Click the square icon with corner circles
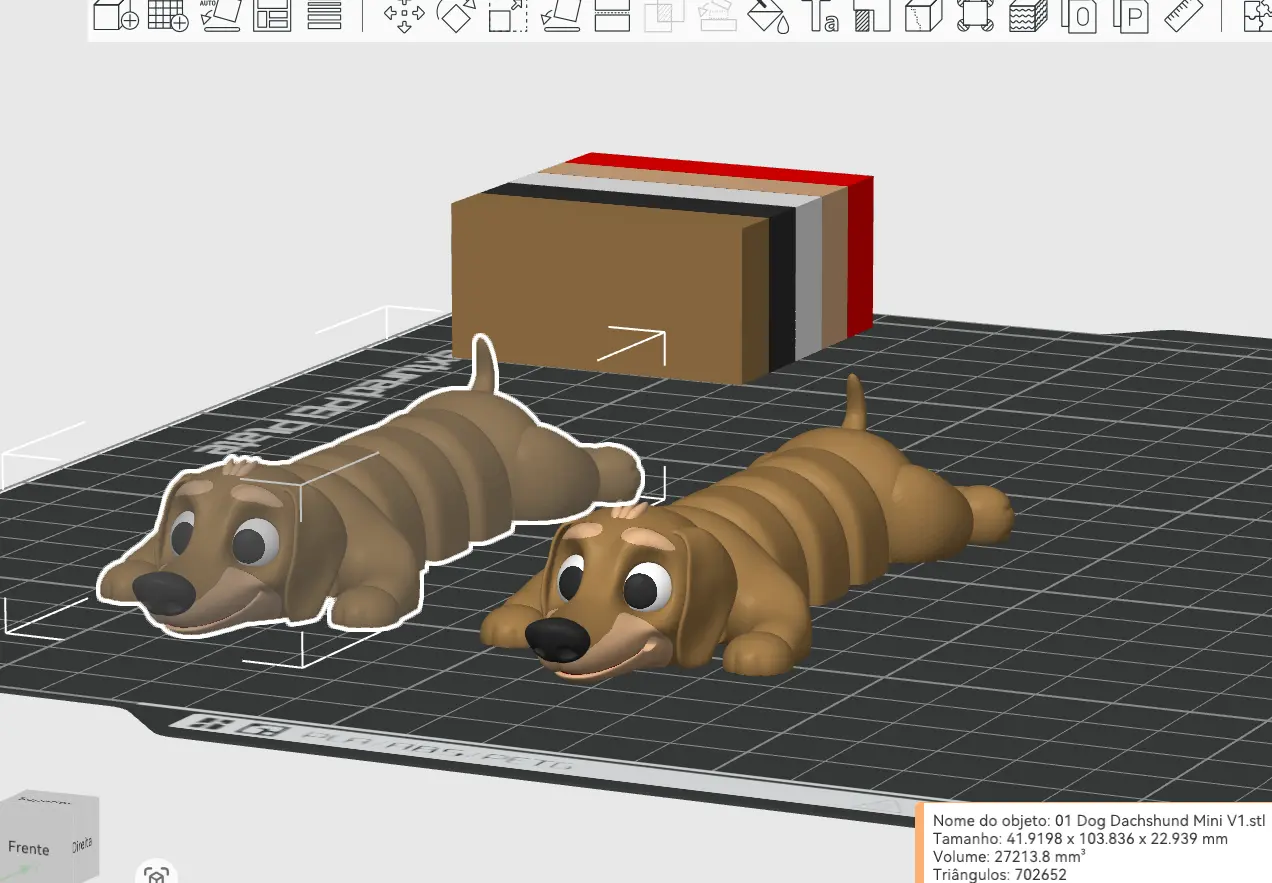 pos(975,16)
